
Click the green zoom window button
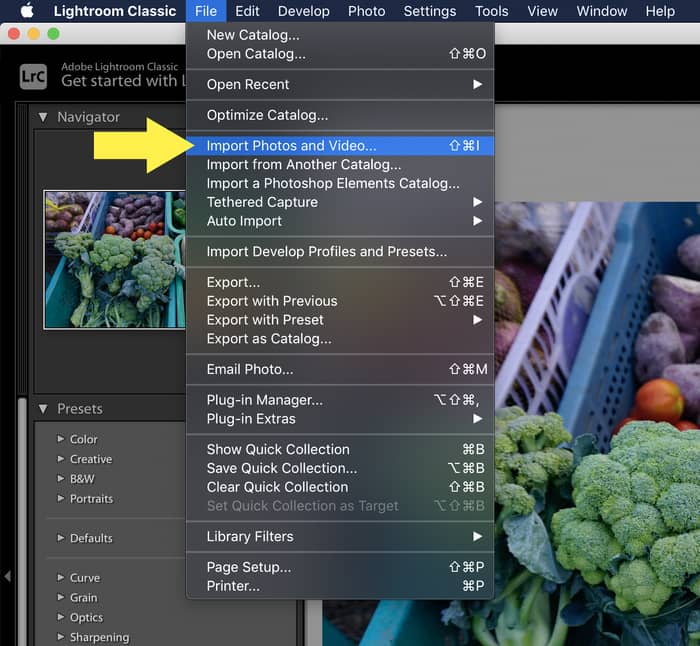(54, 34)
